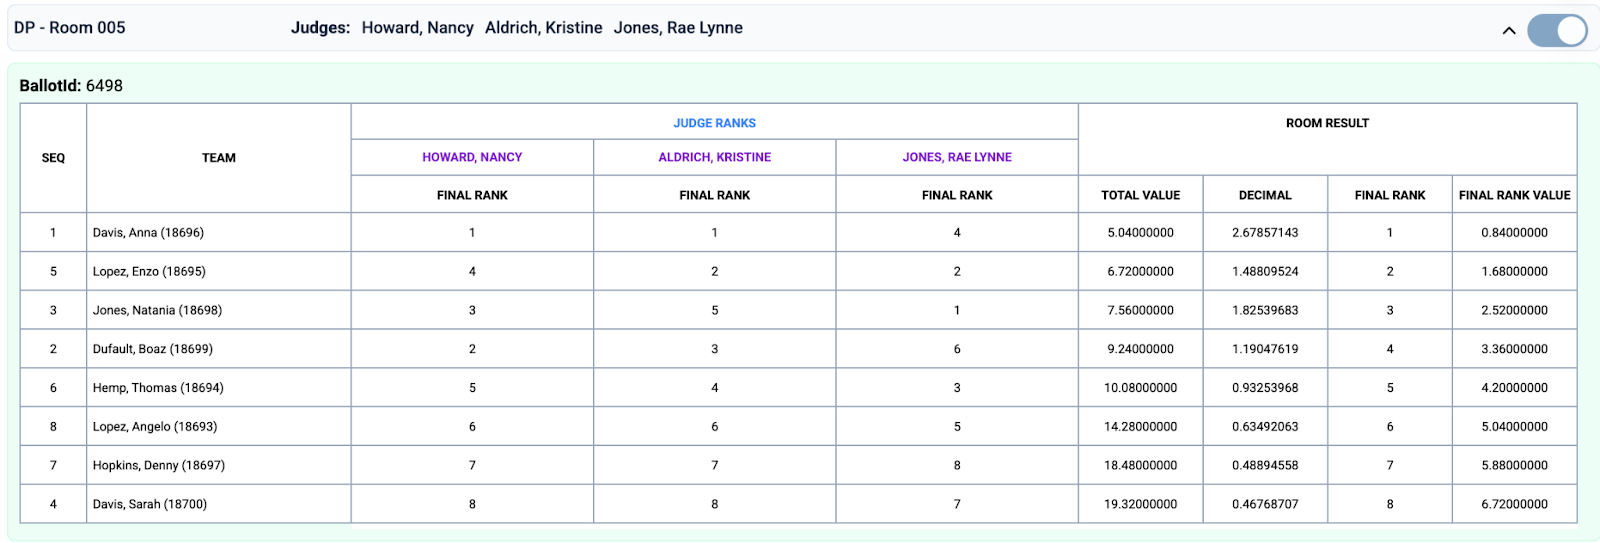This screenshot has height=543, width=1600.
Task: Select the HOWARD, NANCY judge column header
Action: click(472, 157)
